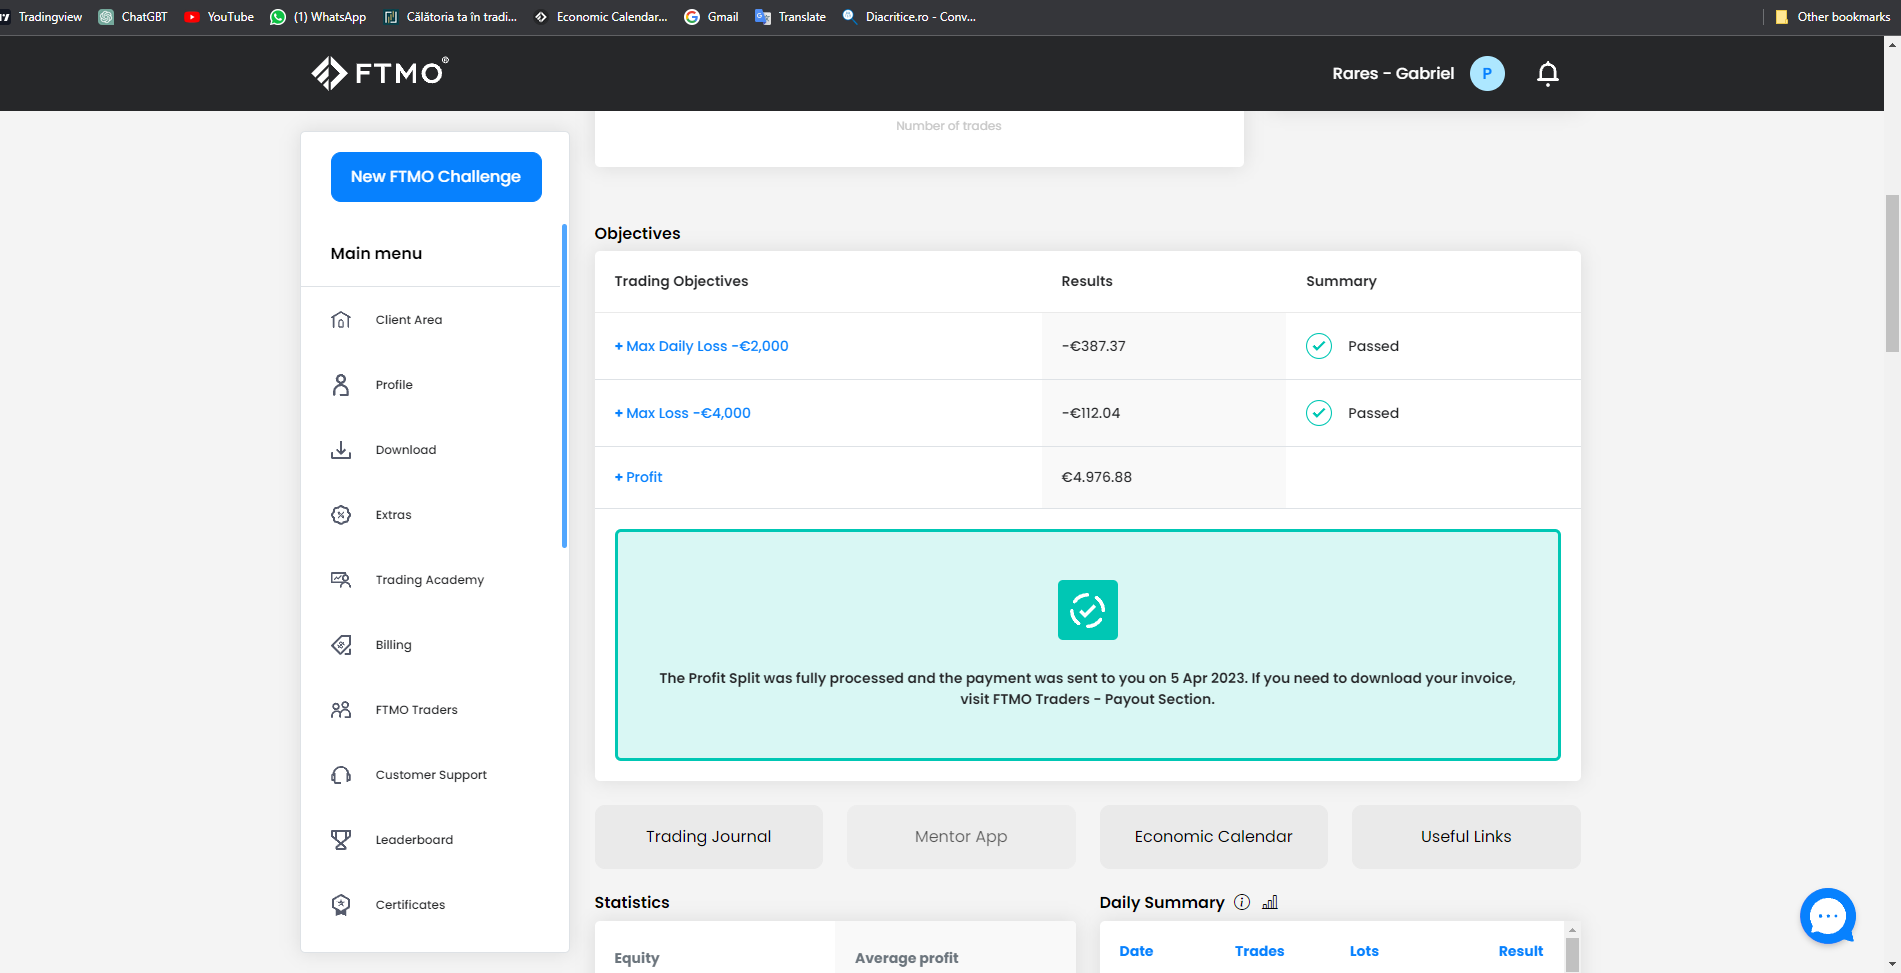Click the Billing tag icon
This screenshot has height=973, width=1901.
(341, 645)
